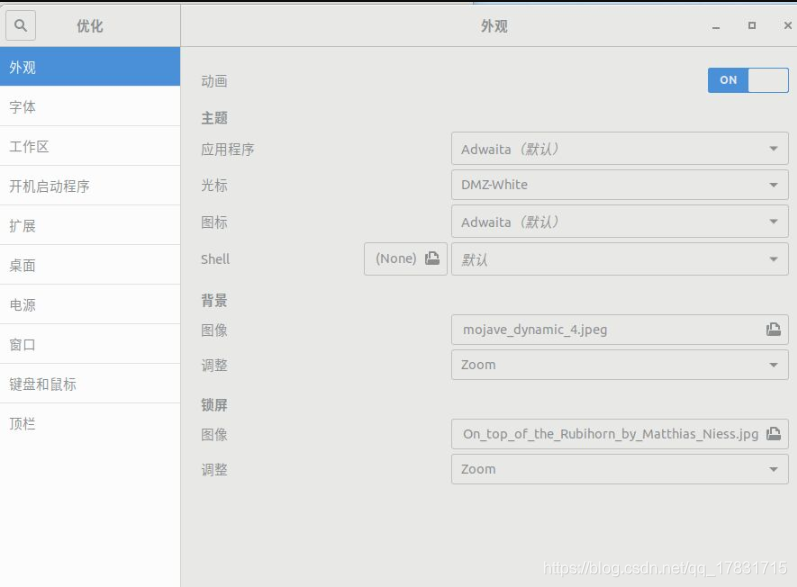Toggle the 动画 animations switch off

(x=748, y=80)
